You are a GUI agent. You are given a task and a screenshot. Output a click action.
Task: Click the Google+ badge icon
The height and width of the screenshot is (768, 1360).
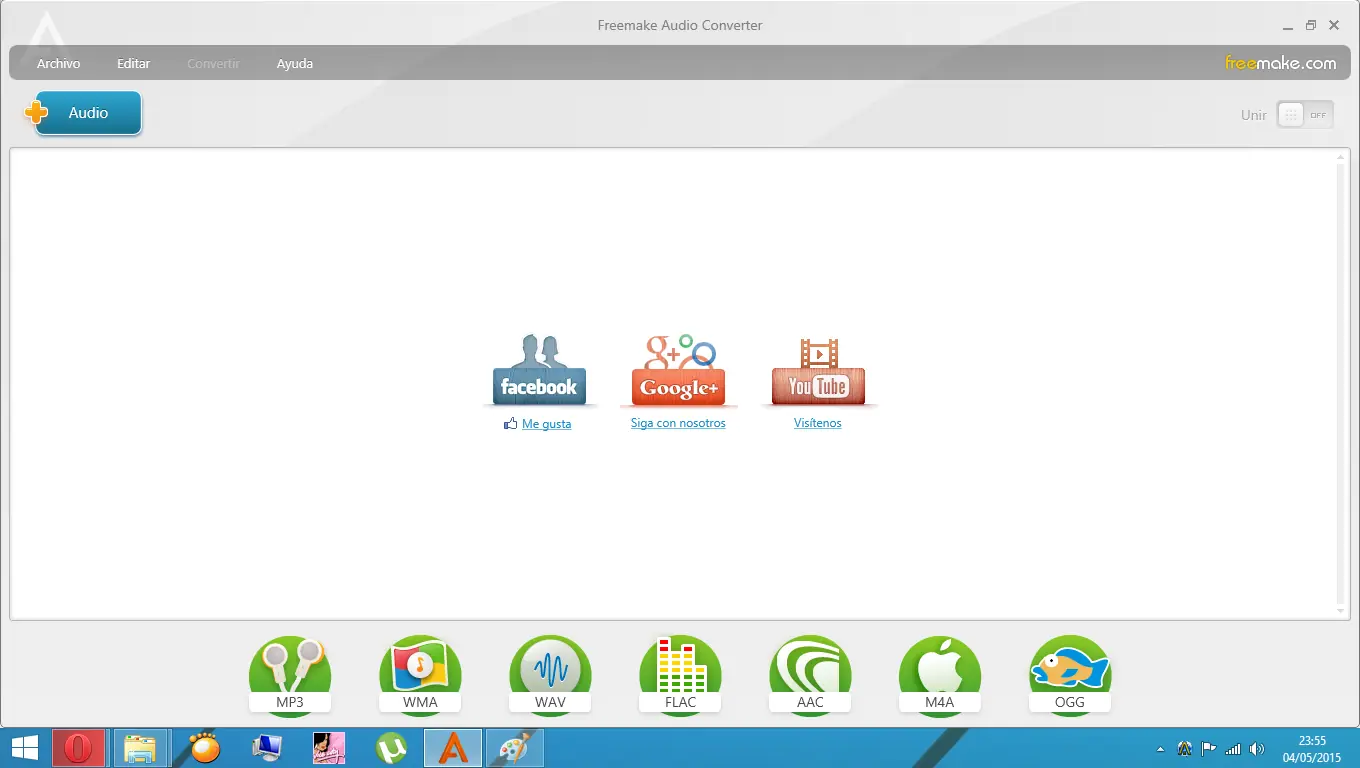coord(679,371)
